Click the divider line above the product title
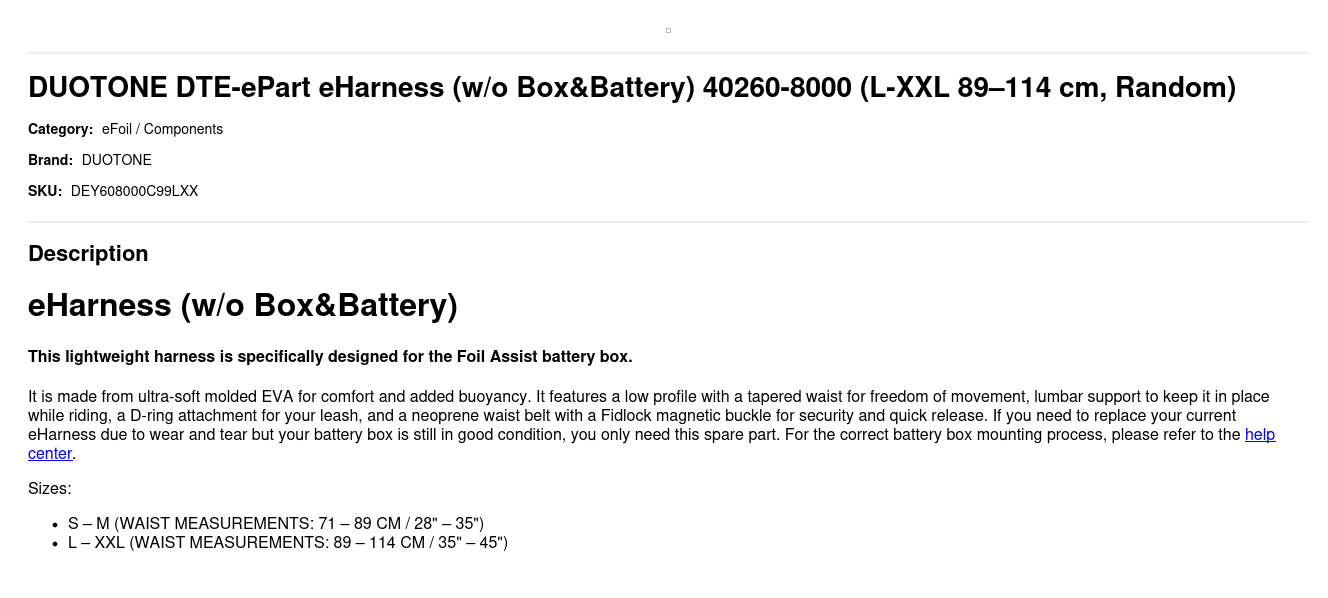Screen dimensions: 1328x598 pos(668,53)
